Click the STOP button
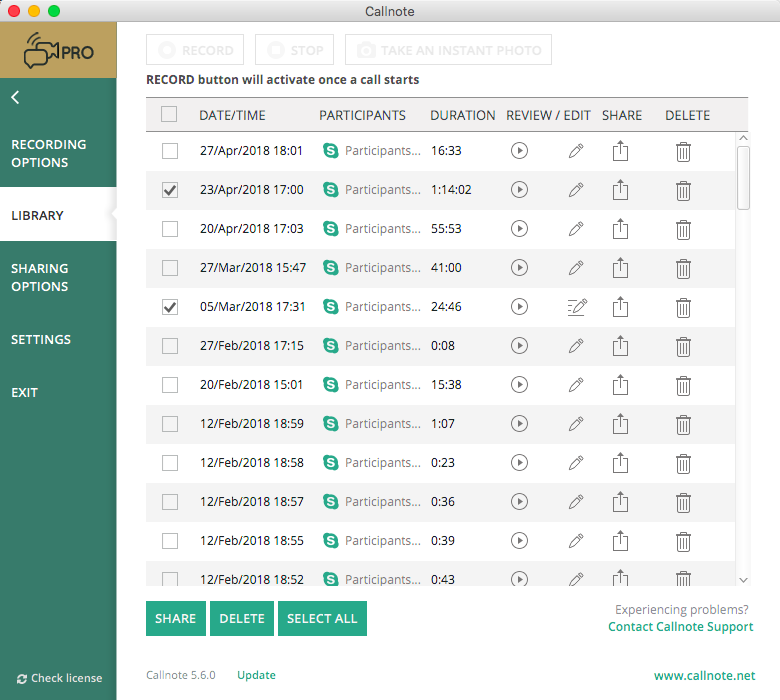 tap(294, 50)
